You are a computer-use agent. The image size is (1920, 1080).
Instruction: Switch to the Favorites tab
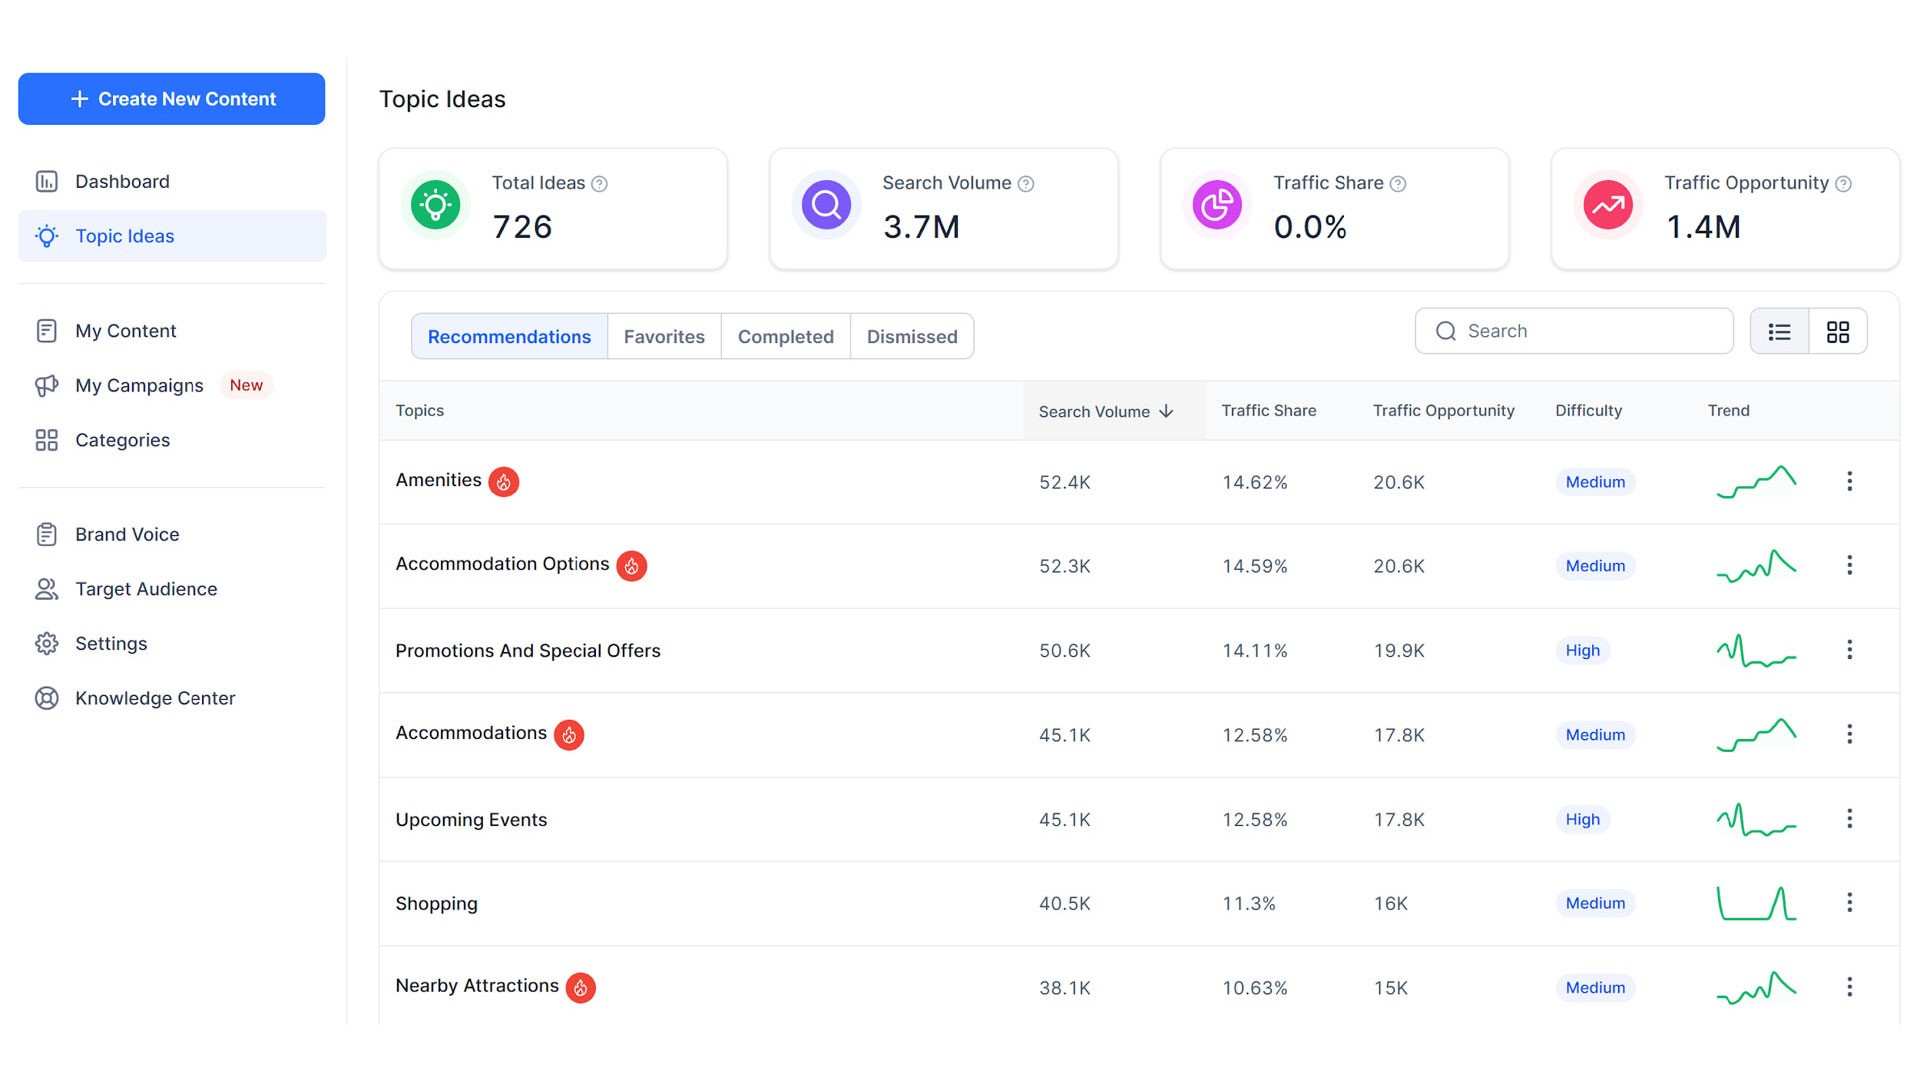(x=663, y=336)
